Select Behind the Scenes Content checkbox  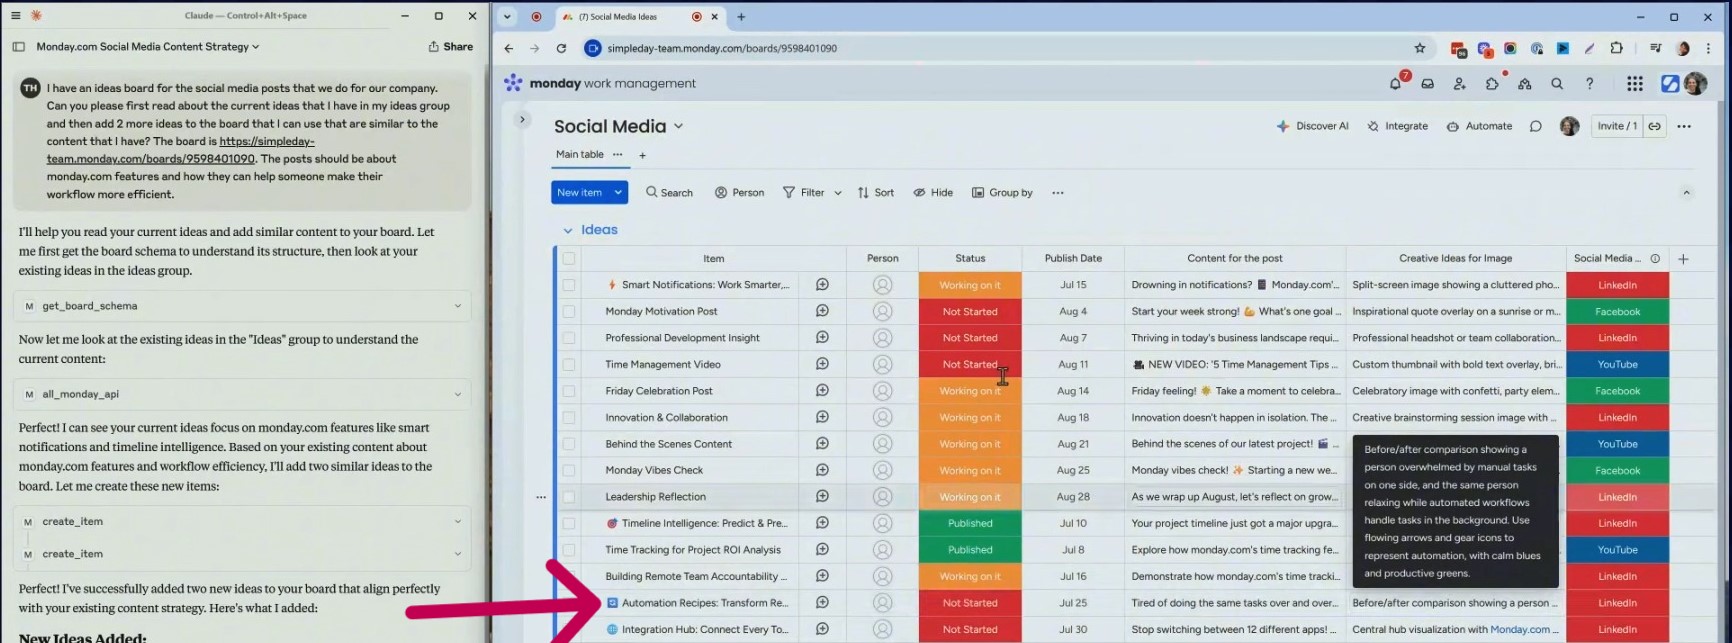[x=569, y=444]
